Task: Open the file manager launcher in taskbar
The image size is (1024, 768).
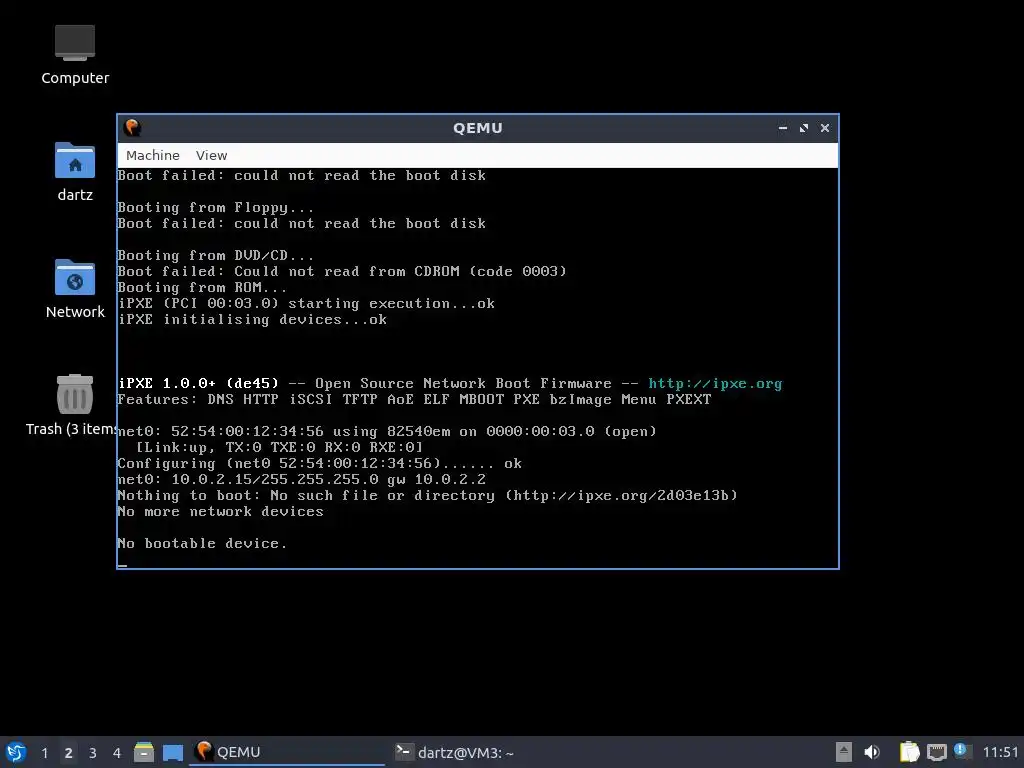Action: click(x=144, y=752)
